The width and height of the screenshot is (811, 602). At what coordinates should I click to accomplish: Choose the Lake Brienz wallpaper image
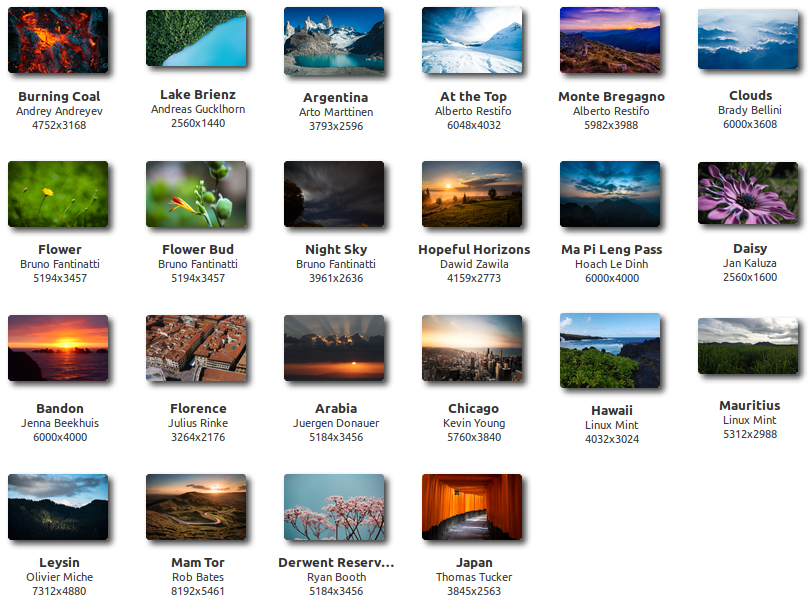tap(196, 39)
